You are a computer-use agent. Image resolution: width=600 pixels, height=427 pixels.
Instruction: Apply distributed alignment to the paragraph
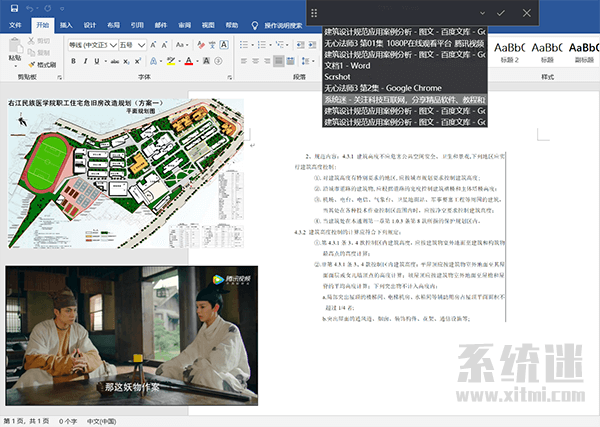290,61
